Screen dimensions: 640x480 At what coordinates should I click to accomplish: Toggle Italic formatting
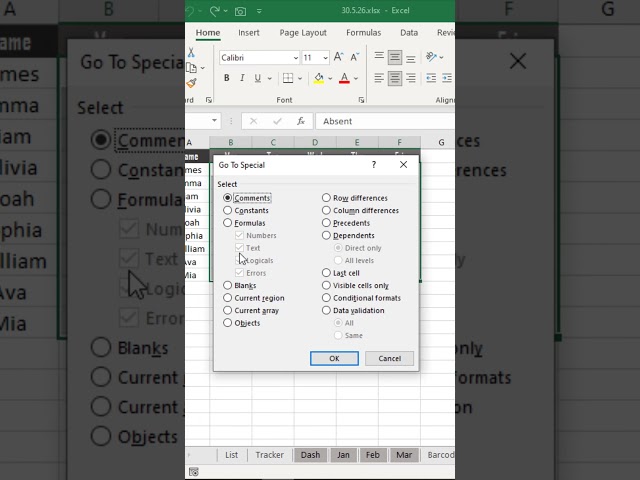pos(242,78)
